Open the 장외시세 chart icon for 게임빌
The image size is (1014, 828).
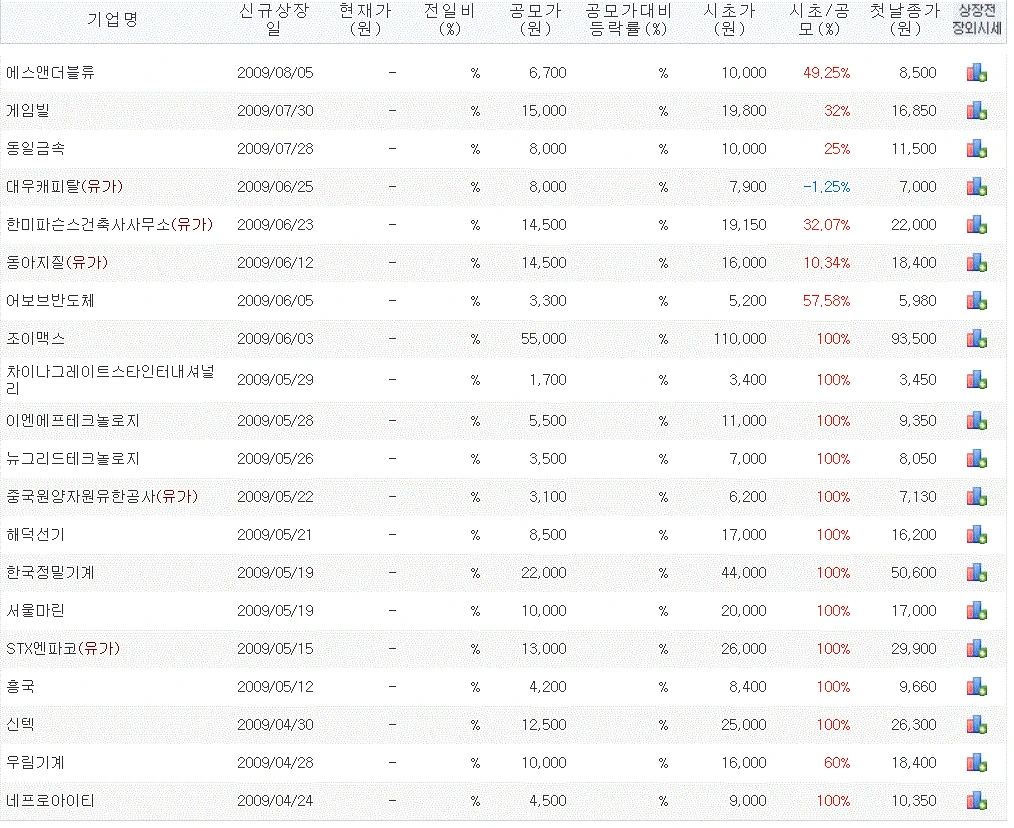point(976,109)
